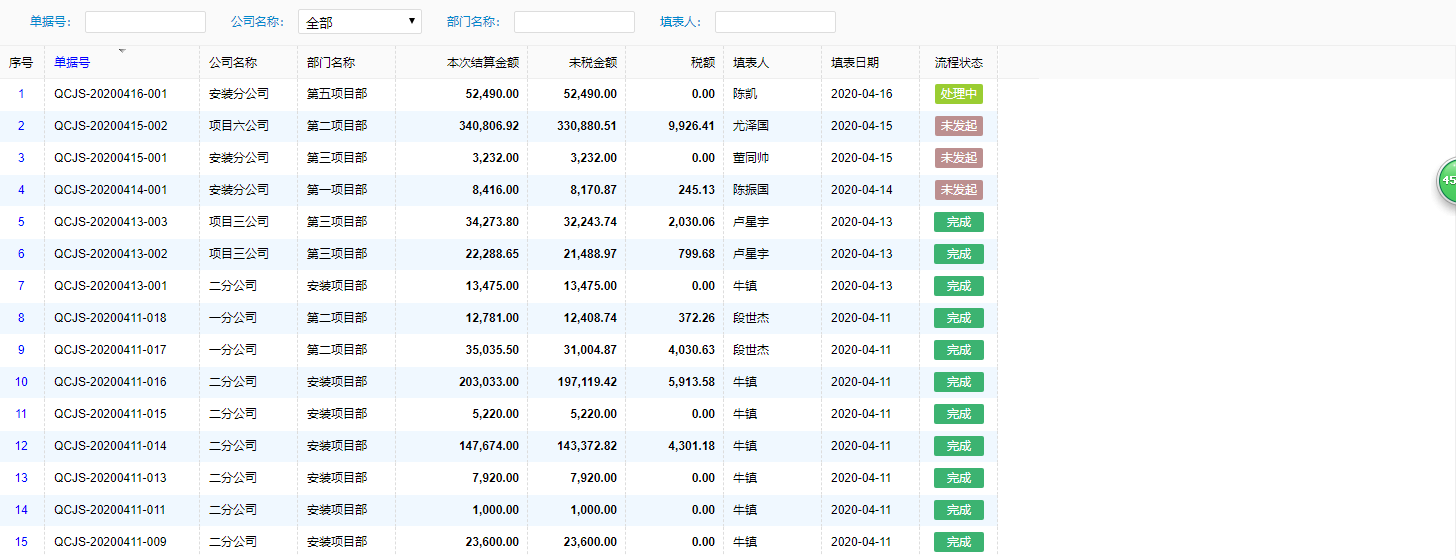1456x556 pixels.
Task: Open row number 15 link
Action: point(21,542)
